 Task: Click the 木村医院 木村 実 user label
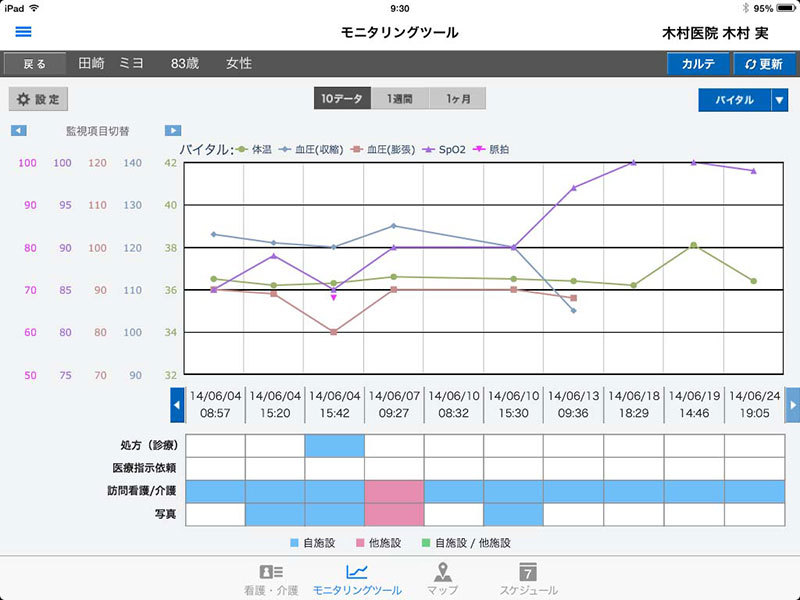[x=715, y=33]
